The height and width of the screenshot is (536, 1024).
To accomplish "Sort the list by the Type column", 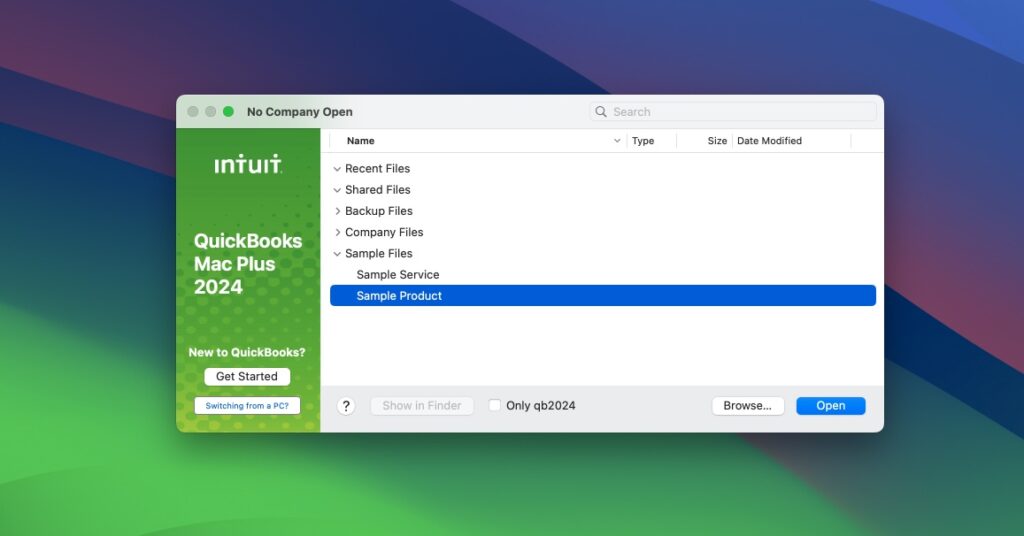I will tap(643, 141).
